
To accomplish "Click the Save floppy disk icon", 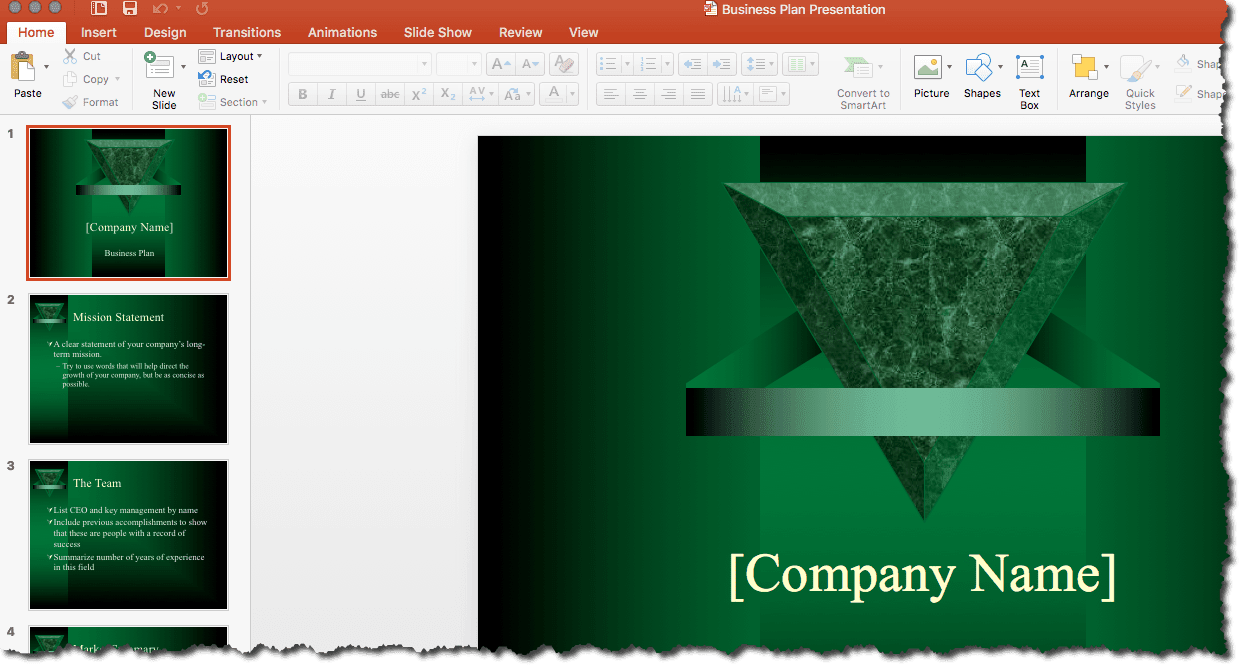I will (x=130, y=9).
